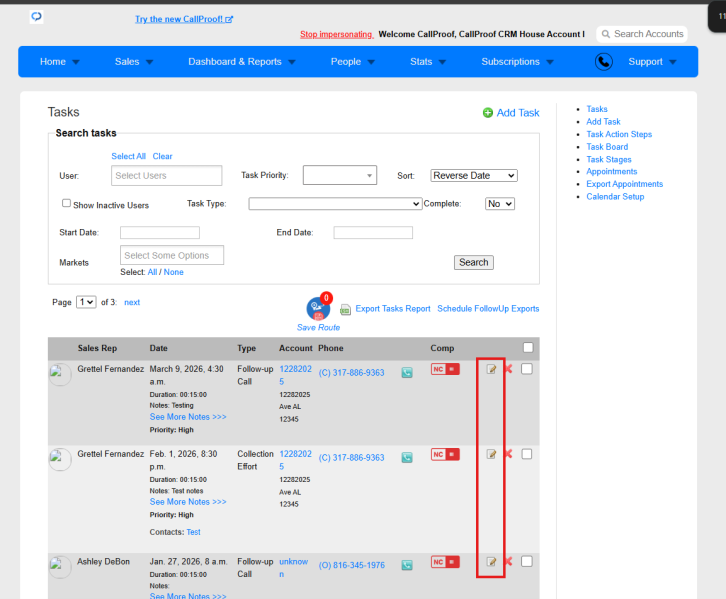This screenshot has height=599, width=726.
Task: Go to next page of tasks
Action: coord(132,302)
